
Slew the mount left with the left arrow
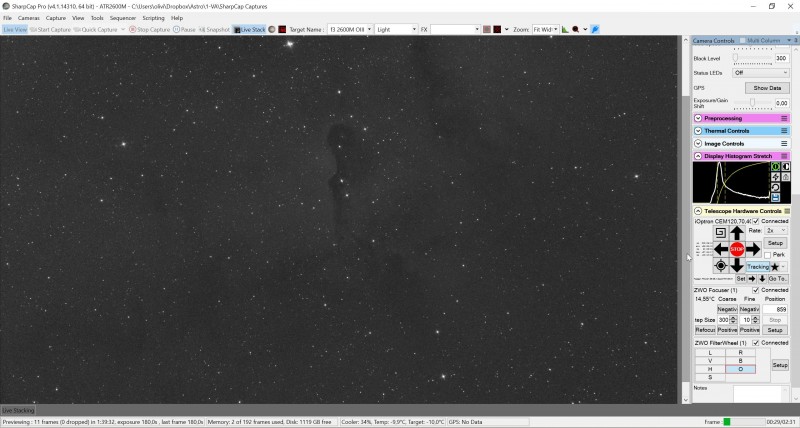(x=721, y=249)
